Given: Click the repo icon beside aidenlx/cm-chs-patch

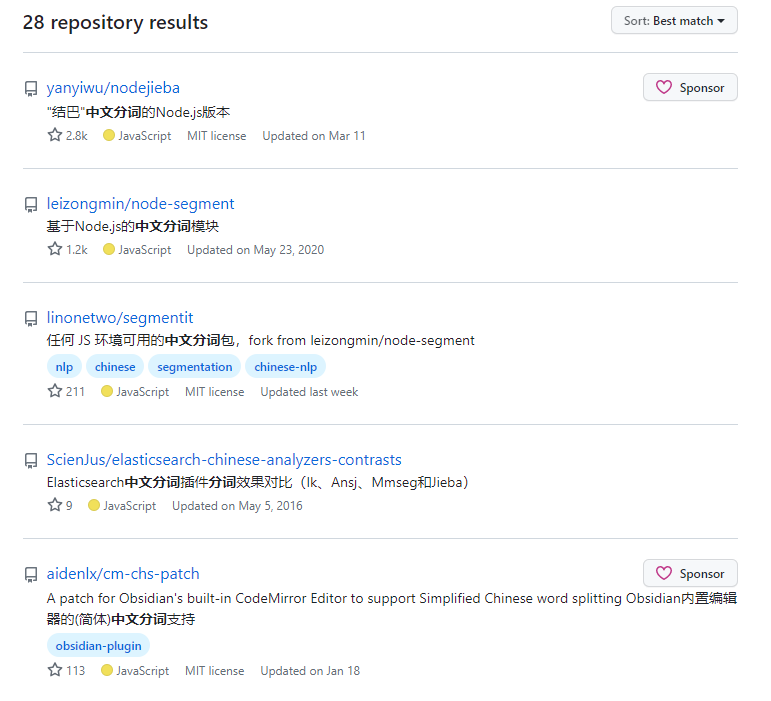Looking at the screenshot, I should pyautogui.click(x=31, y=575).
